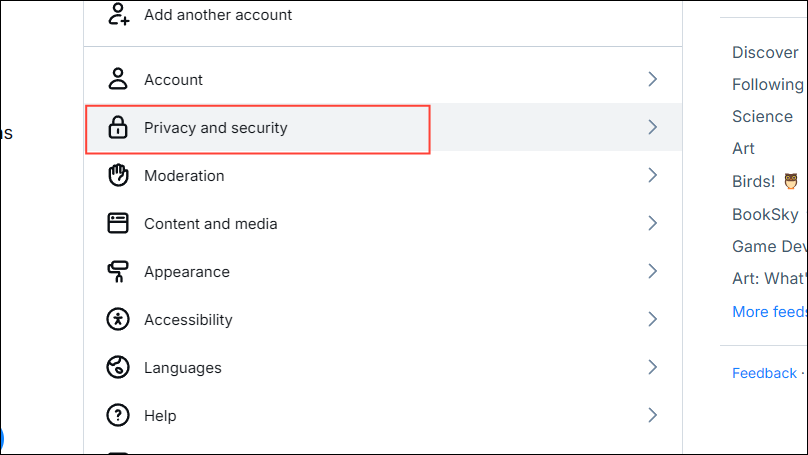Click the More feeds link
Screen dimensions: 808x455
point(768,311)
